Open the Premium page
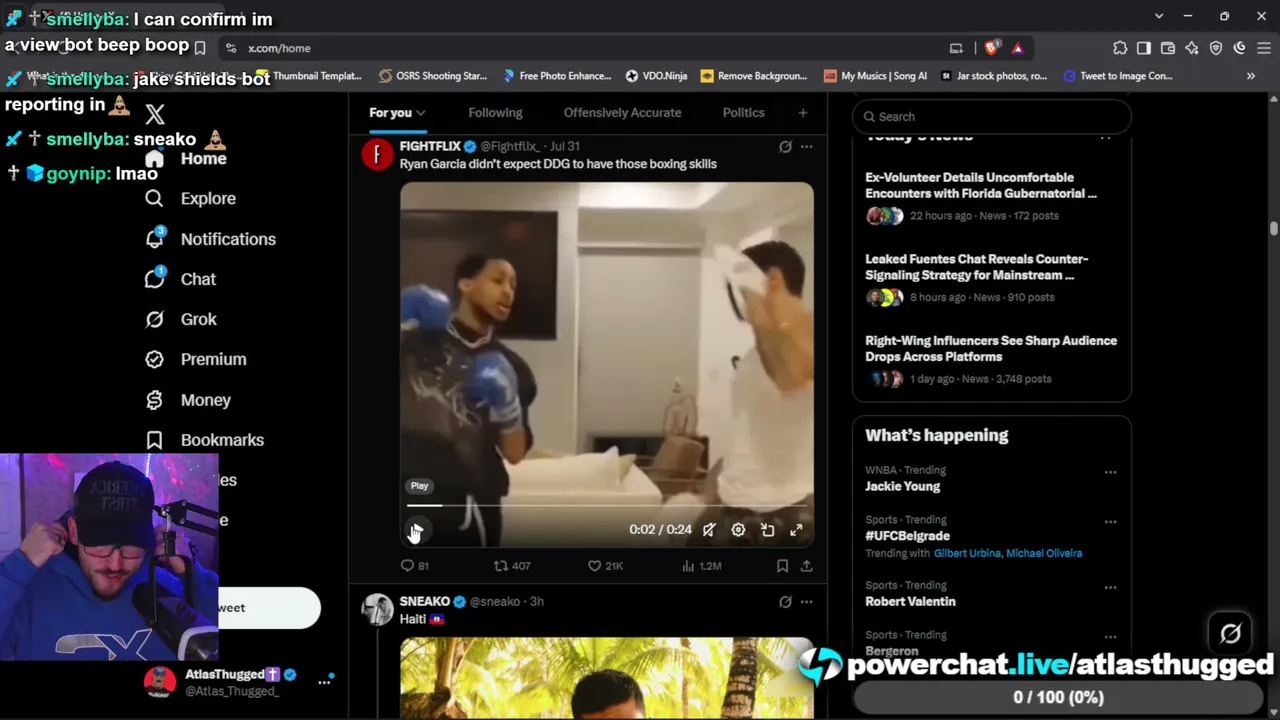This screenshot has width=1280, height=720. pyautogui.click(x=196, y=359)
